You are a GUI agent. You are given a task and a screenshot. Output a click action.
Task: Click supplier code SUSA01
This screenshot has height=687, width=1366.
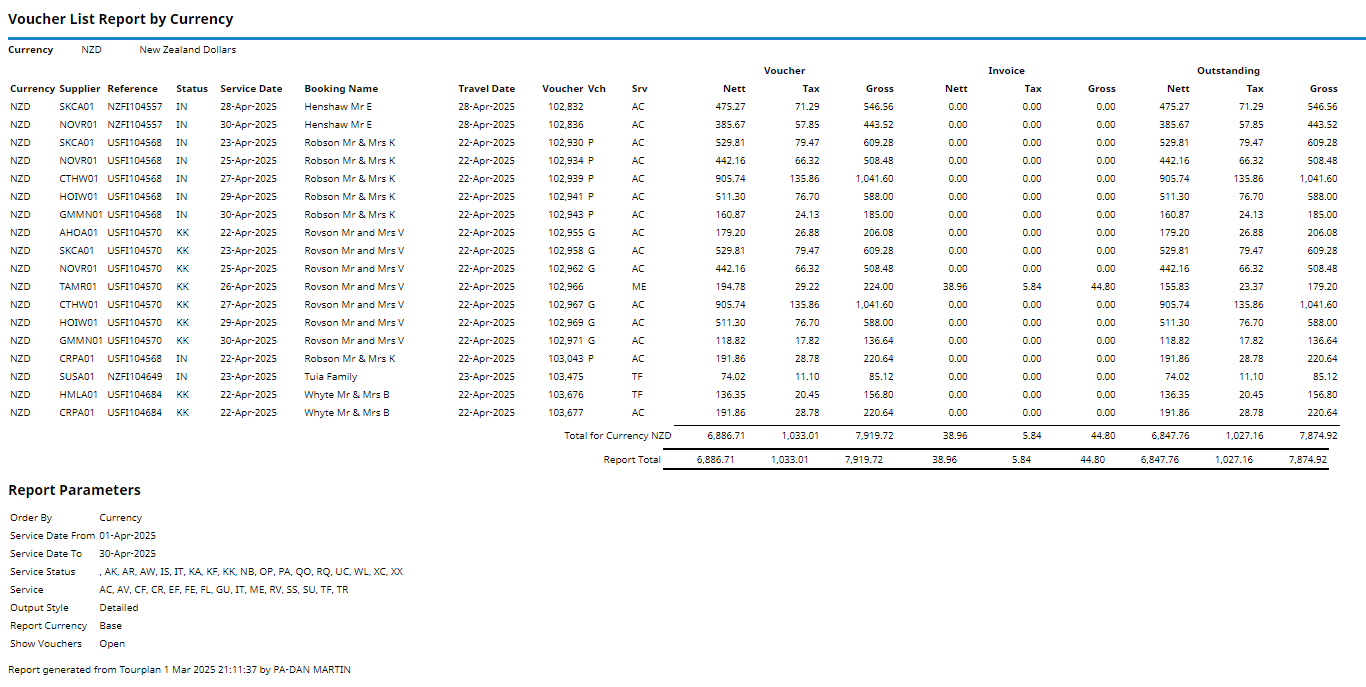tap(77, 377)
